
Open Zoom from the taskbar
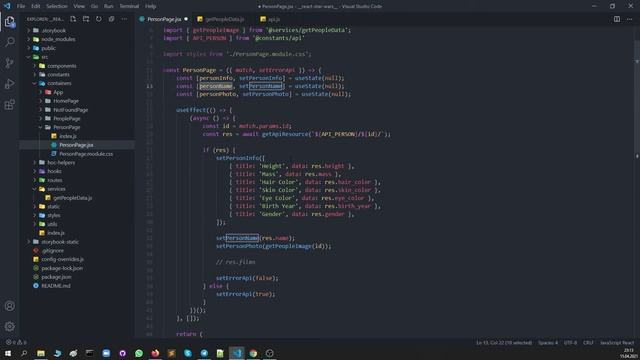106,353
